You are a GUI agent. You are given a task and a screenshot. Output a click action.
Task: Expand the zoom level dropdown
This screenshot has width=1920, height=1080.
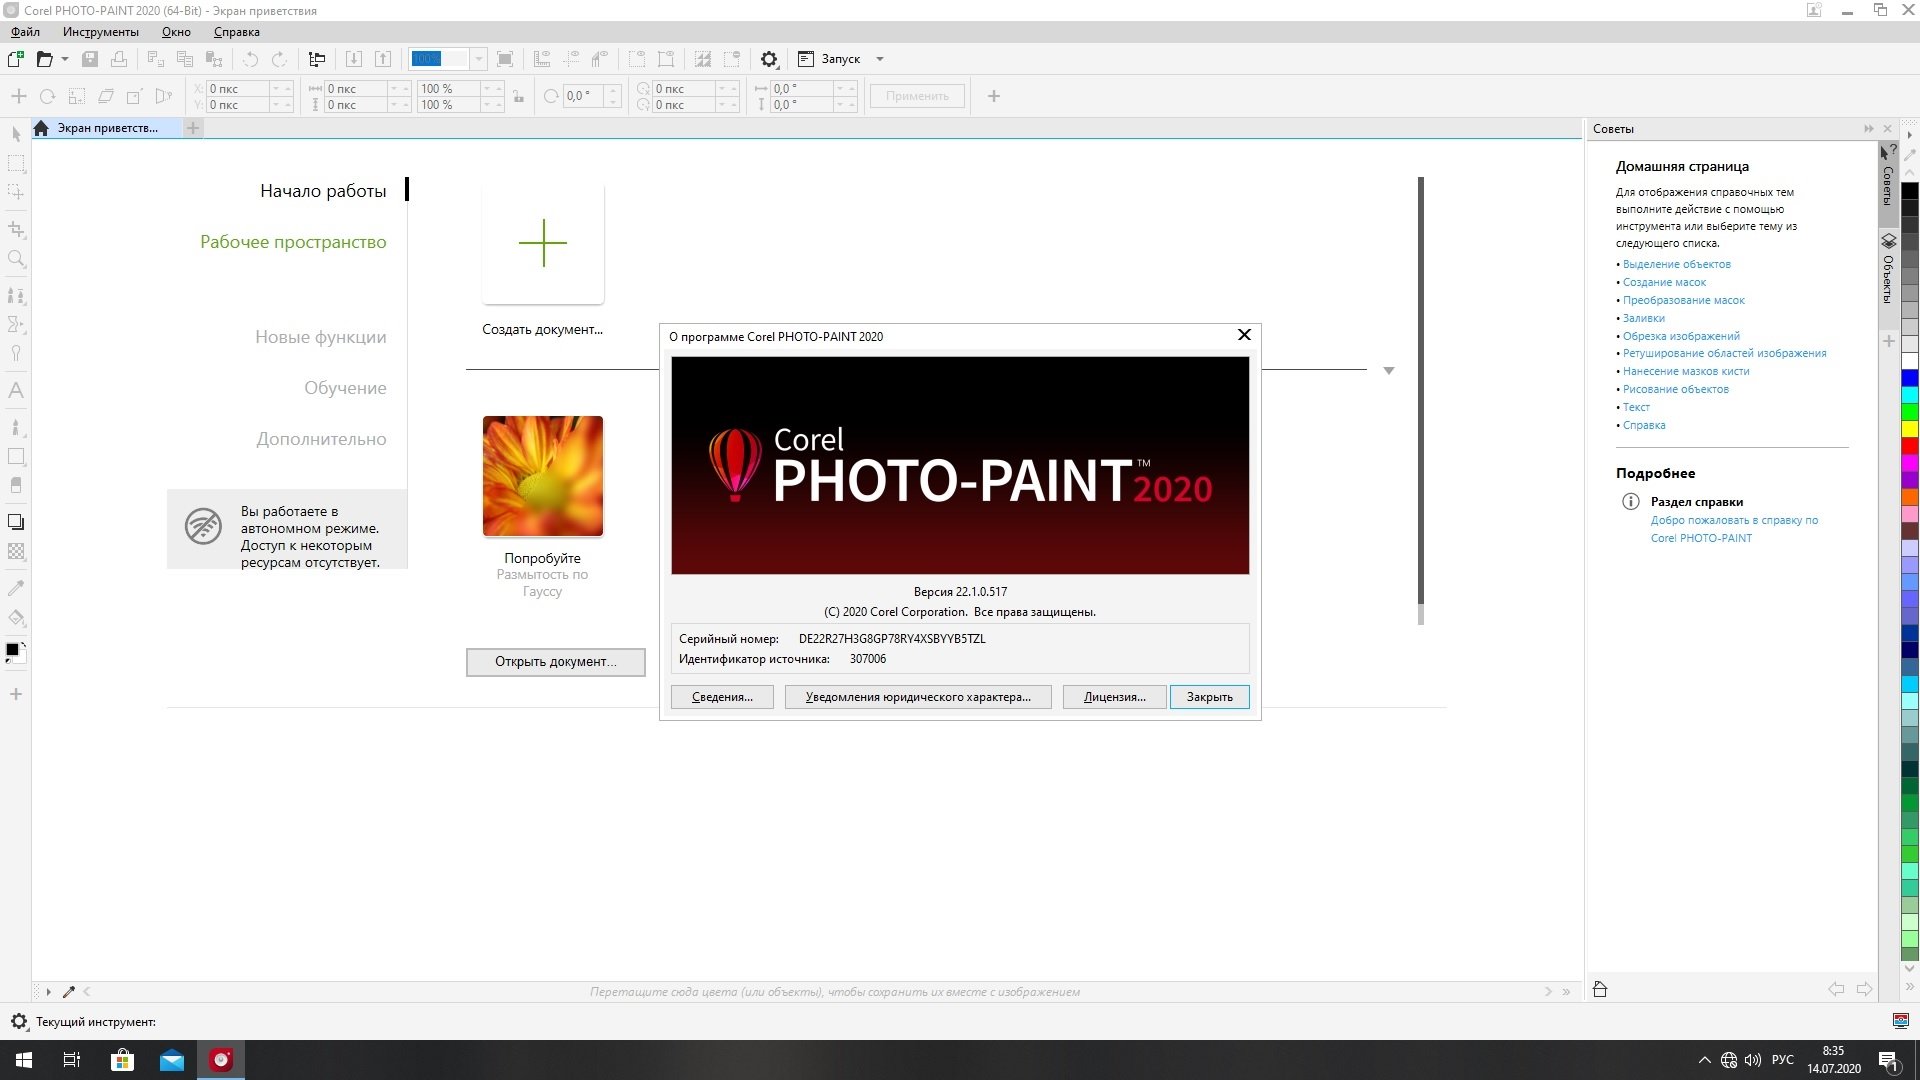[479, 59]
